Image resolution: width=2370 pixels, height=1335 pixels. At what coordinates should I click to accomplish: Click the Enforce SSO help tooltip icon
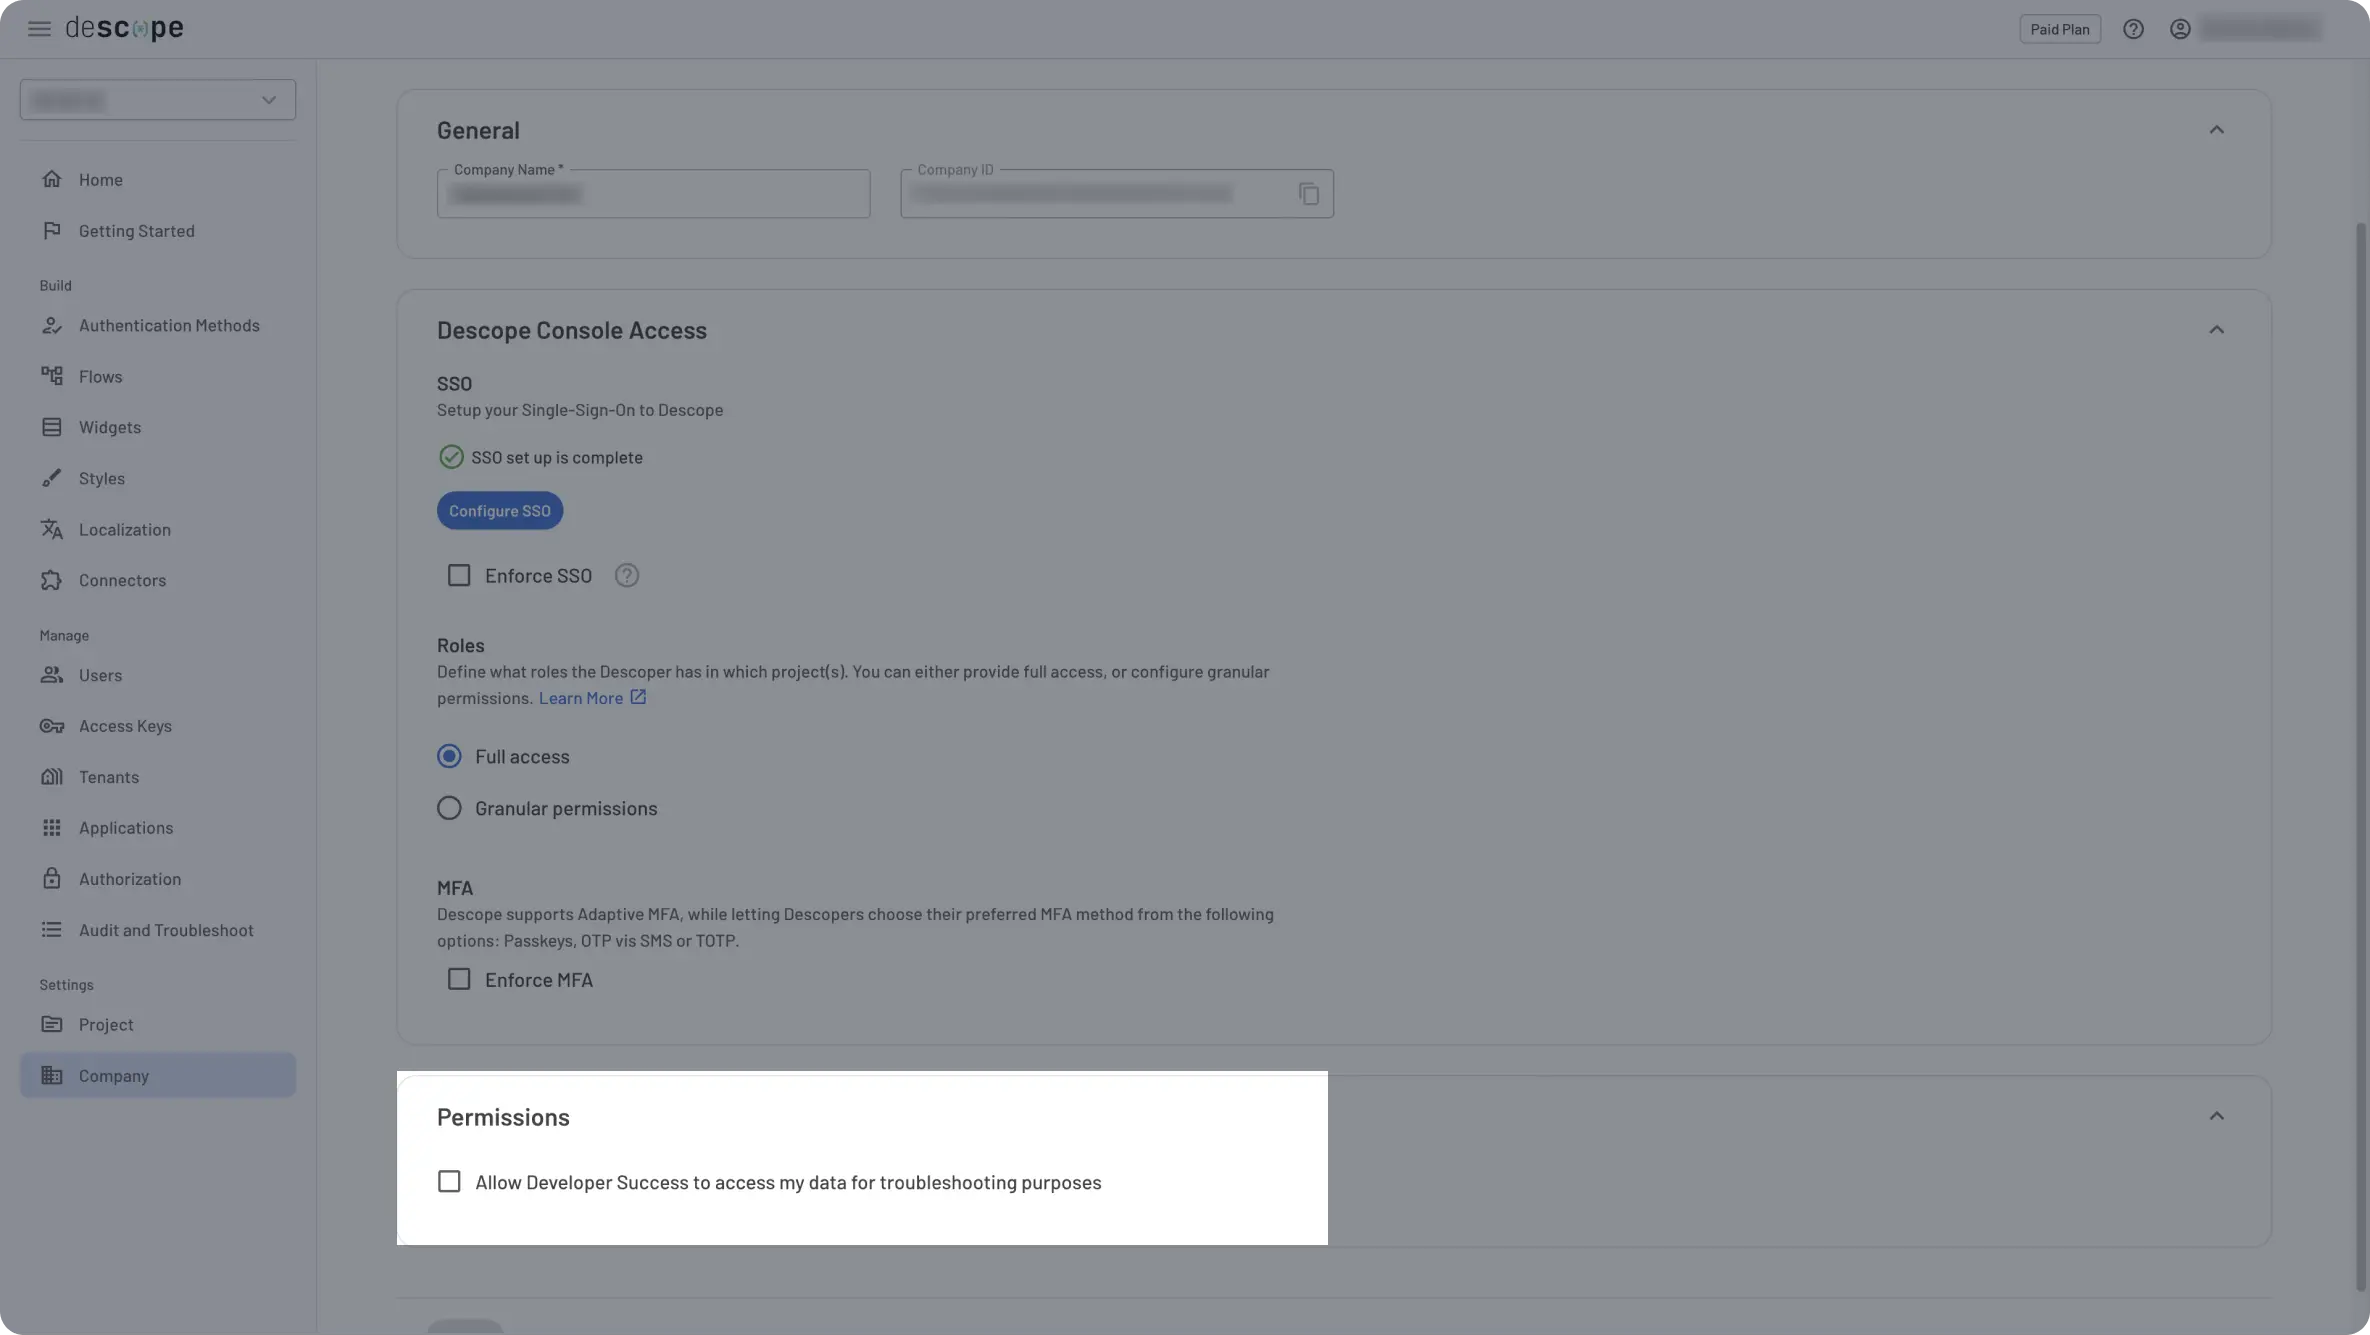[626, 576]
